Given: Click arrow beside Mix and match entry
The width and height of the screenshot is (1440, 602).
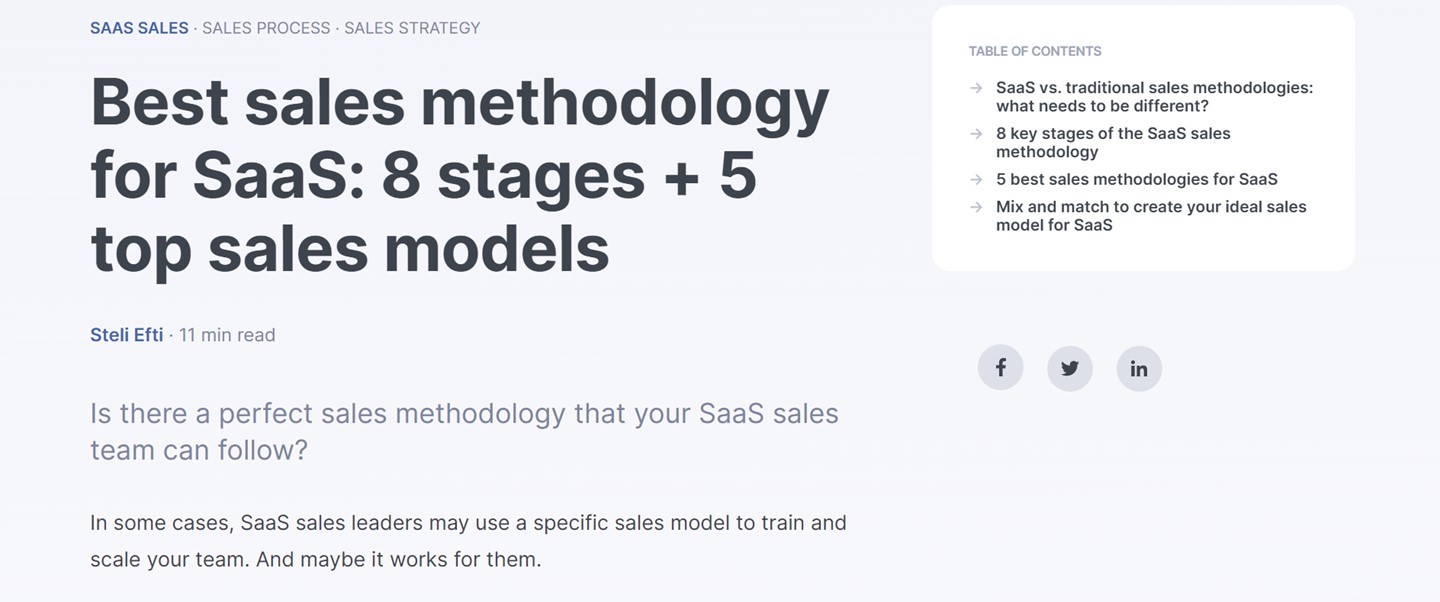Looking at the screenshot, I should pyautogui.click(x=976, y=207).
